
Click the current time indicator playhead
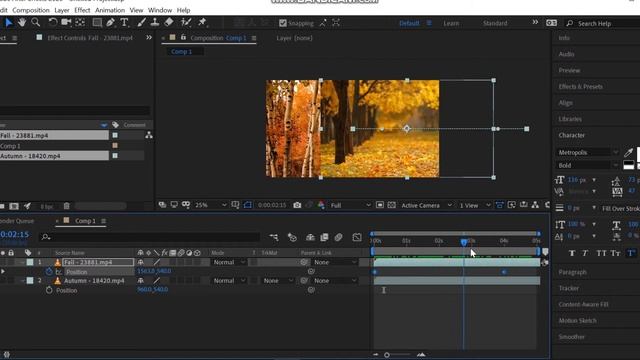(x=464, y=242)
